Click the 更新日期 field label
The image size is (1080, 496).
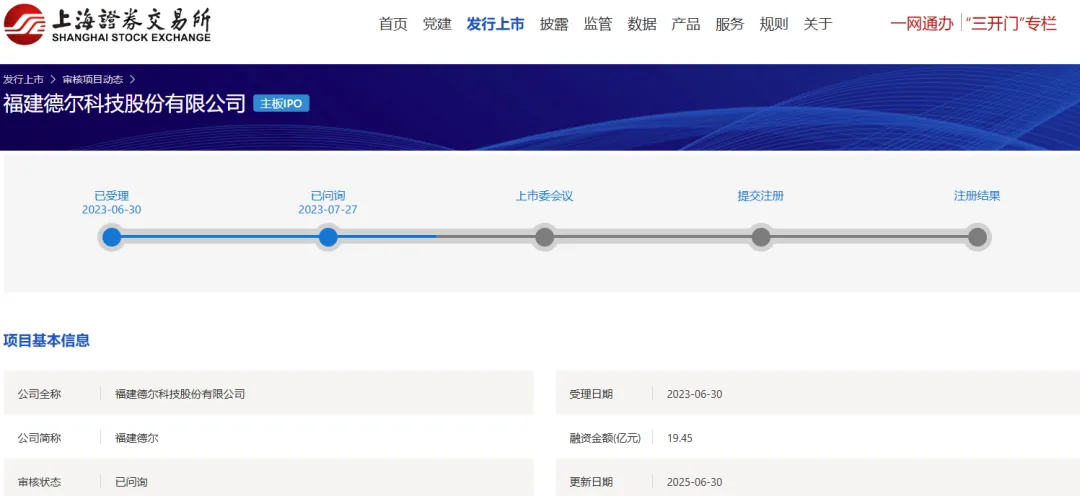[590, 482]
